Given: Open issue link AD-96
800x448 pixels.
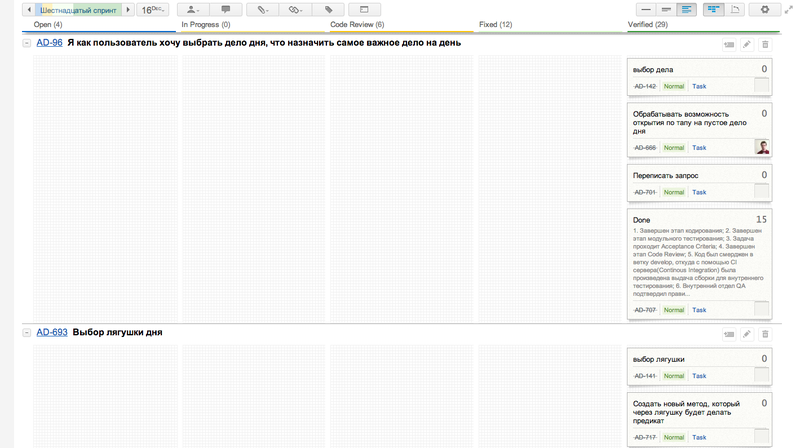Looking at the screenshot, I should 49,43.
